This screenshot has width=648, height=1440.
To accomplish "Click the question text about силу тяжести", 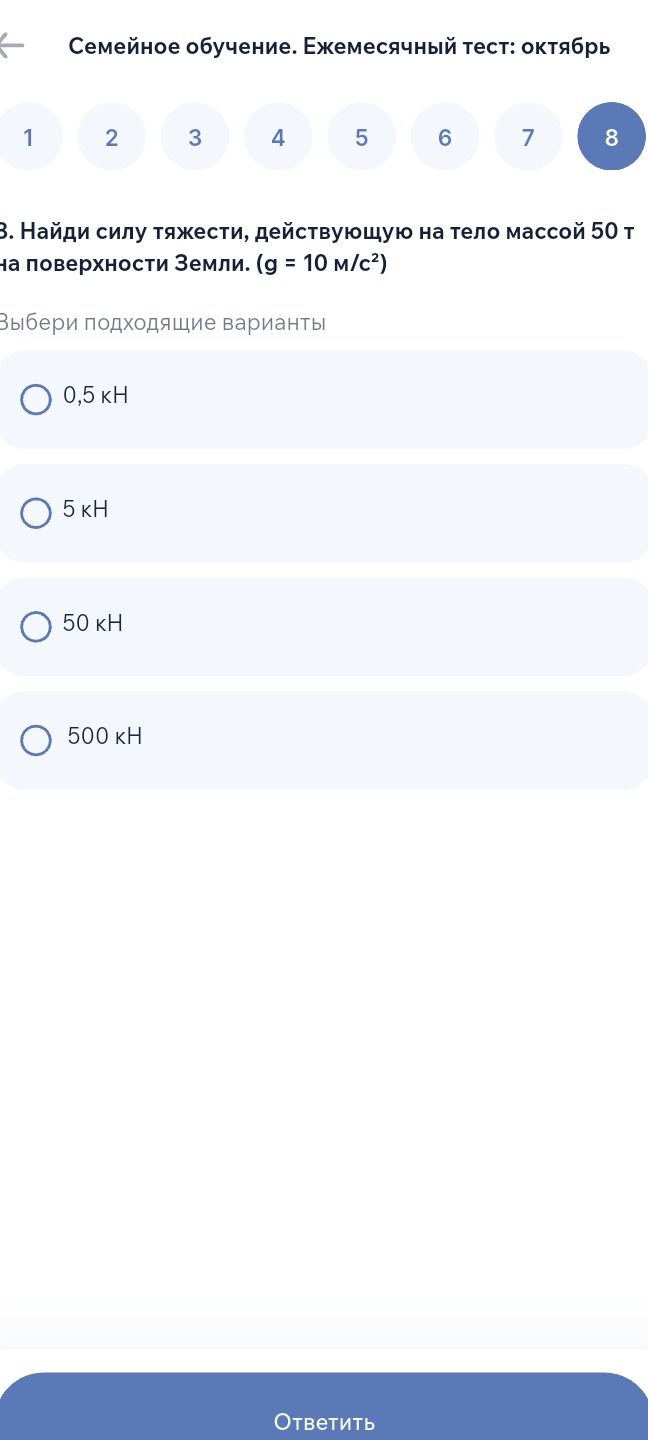I will click(317, 248).
